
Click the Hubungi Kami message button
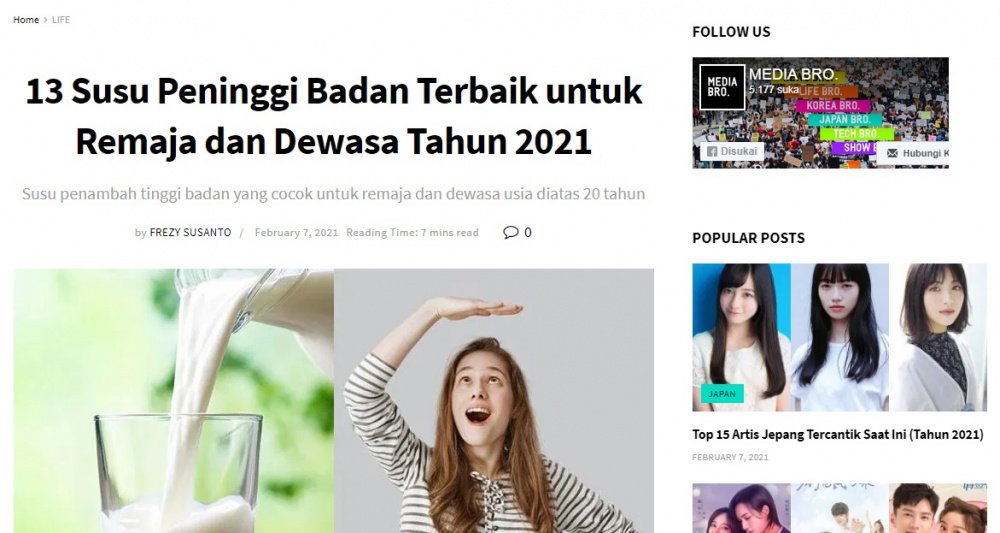[914, 153]
